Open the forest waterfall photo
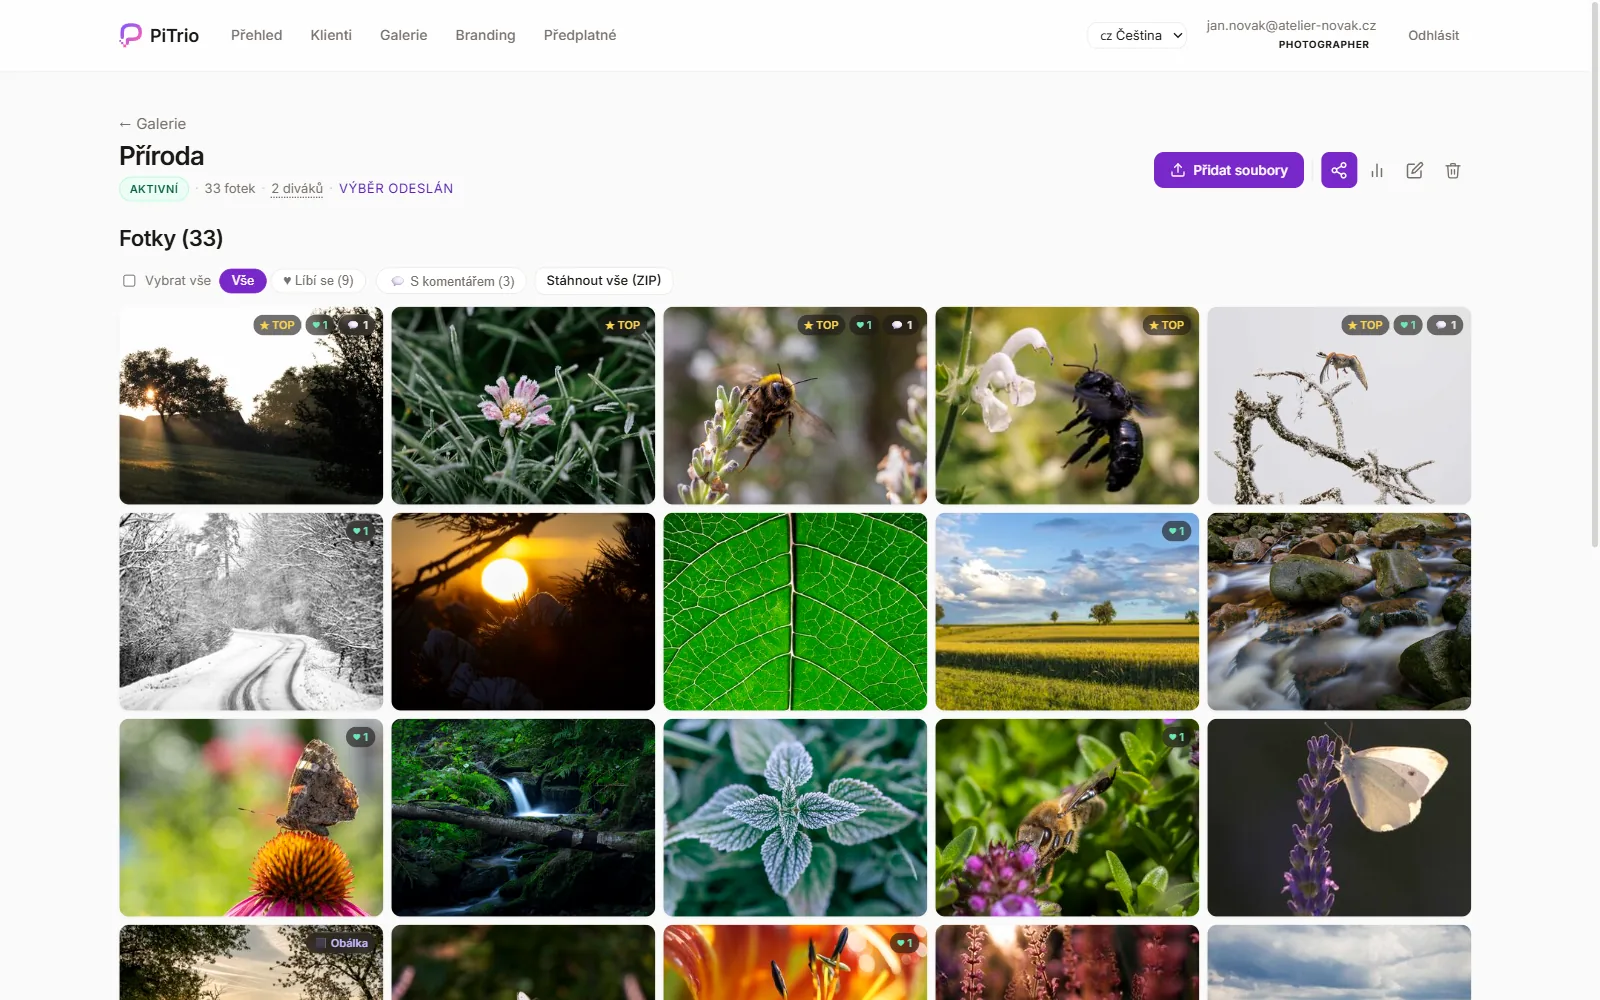 pos(523,818)
